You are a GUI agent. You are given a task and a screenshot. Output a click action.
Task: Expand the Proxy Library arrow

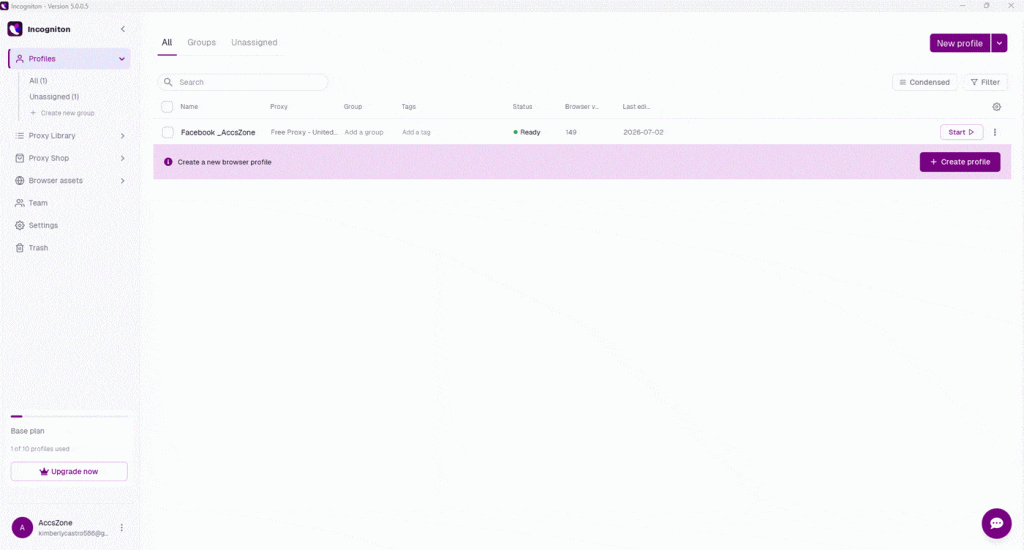point(123,136)
